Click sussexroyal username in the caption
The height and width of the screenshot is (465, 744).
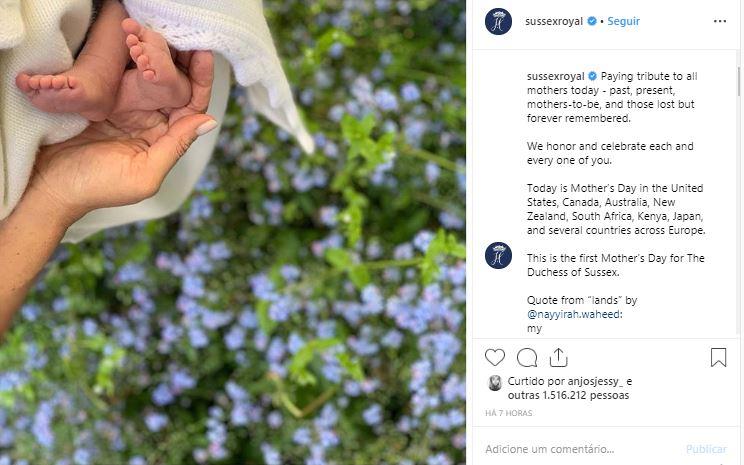pos(555,76)
